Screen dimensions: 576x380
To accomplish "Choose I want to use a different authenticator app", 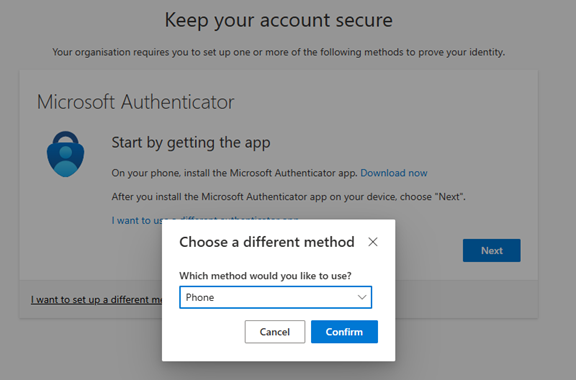I will pyautogui.click(x=137, y=220).
